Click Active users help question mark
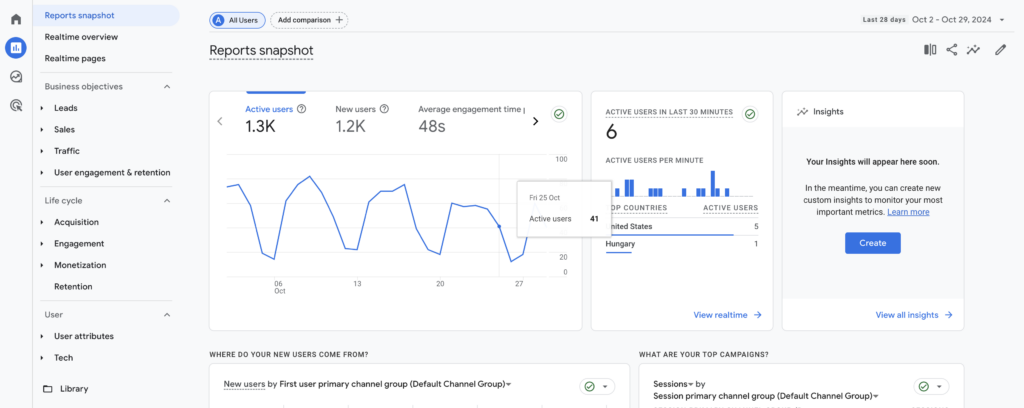The height and width of the screenshot is (408, 1024). (301, 109)
